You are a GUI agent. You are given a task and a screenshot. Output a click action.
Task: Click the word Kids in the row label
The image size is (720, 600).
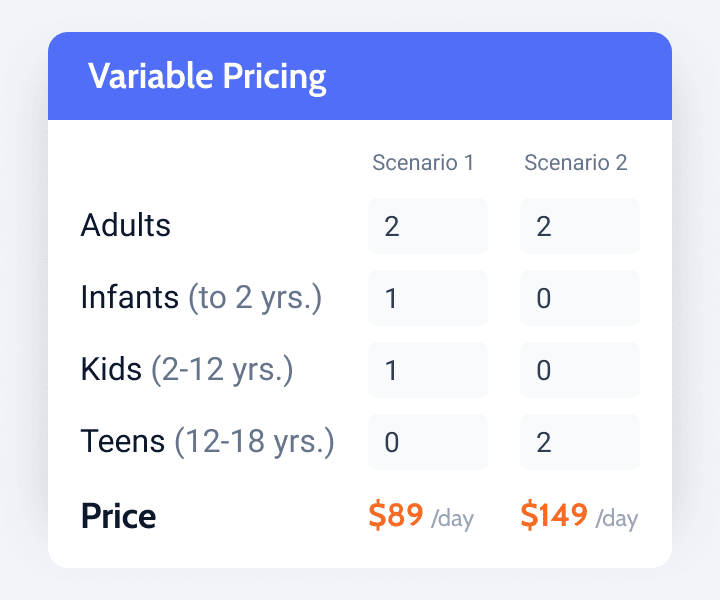[x=111, y=370]
